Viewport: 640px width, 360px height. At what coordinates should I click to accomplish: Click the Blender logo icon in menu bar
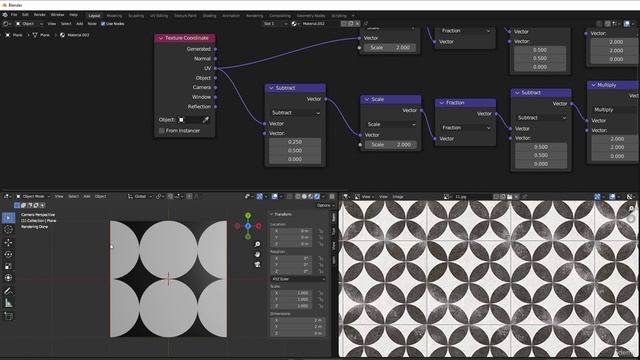(5, 15)
